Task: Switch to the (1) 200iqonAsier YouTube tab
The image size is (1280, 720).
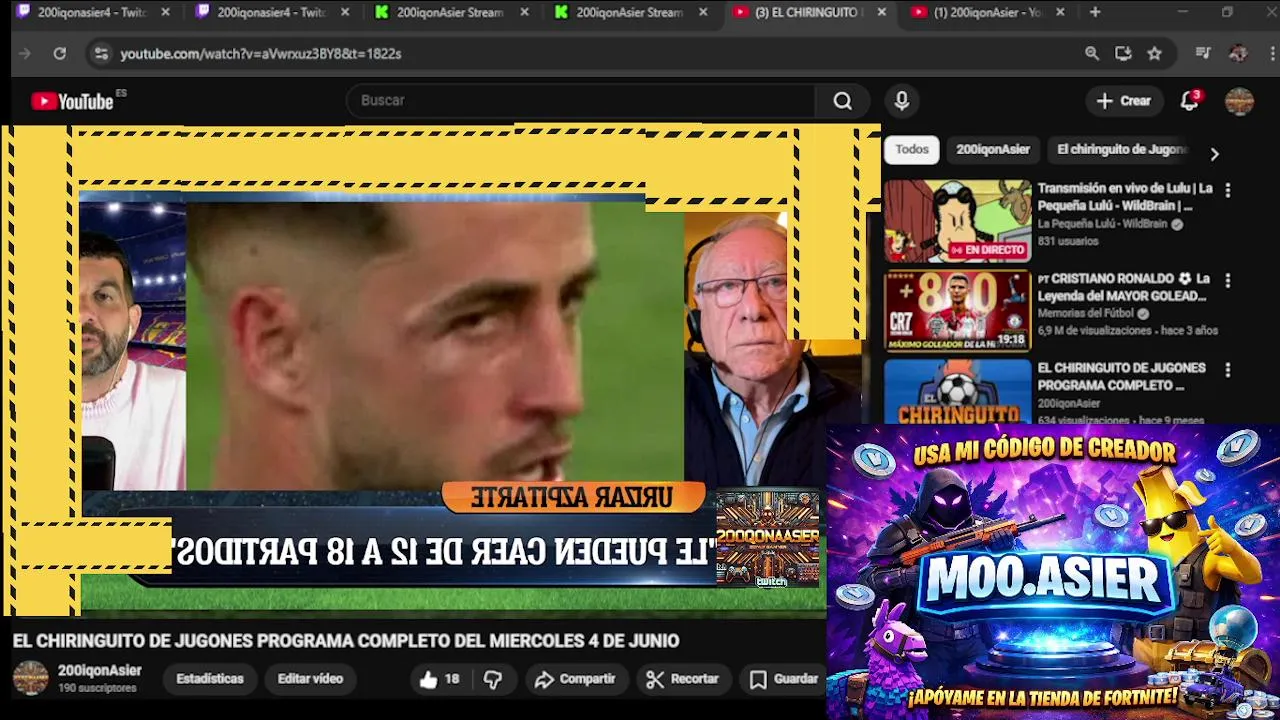Action: tap(989, 13)
